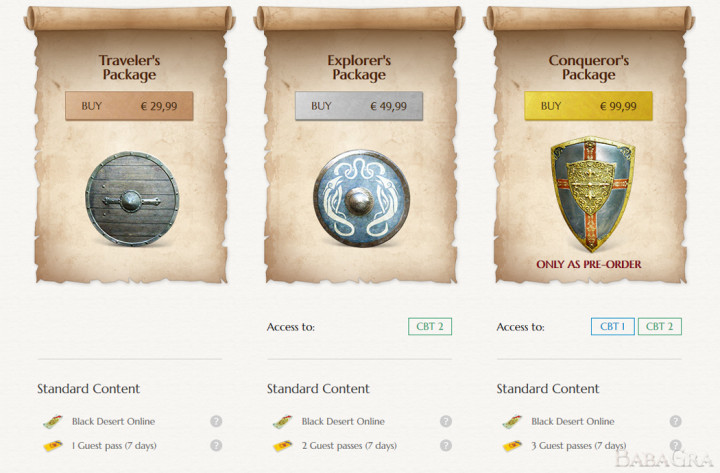Click the Traveler's Package title
720x473 pixels.
129,68
